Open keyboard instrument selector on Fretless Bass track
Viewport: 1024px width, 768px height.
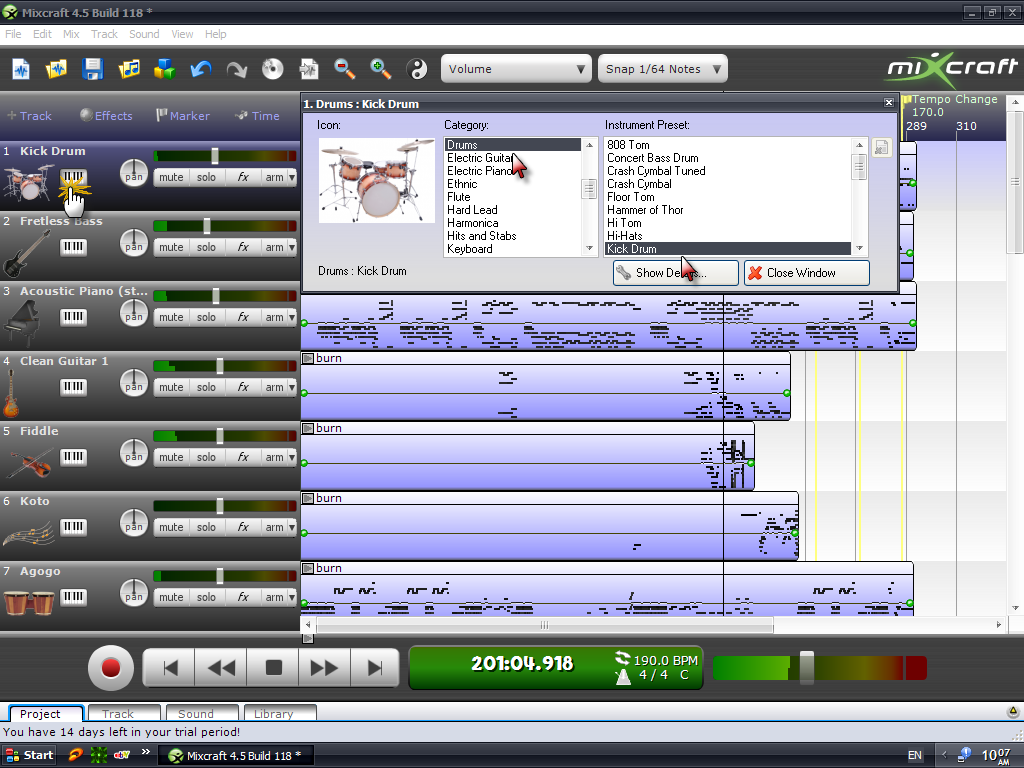pos(73,247)
